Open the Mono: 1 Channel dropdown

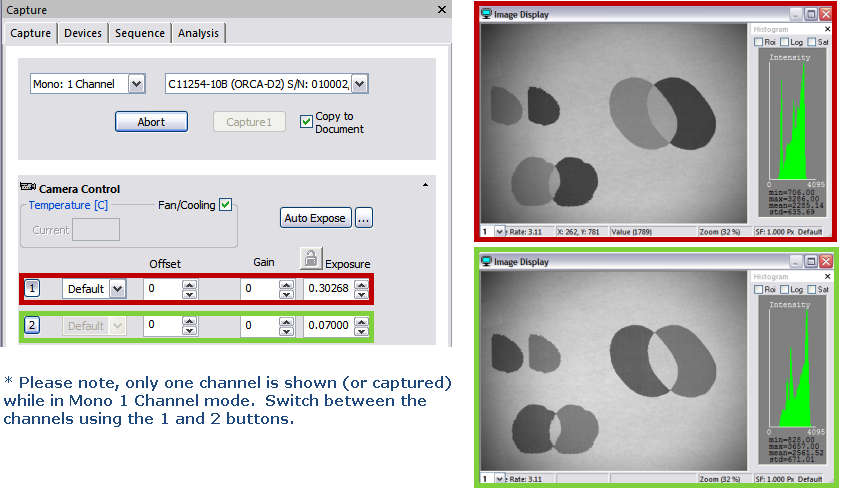click(x=137, y=84)
